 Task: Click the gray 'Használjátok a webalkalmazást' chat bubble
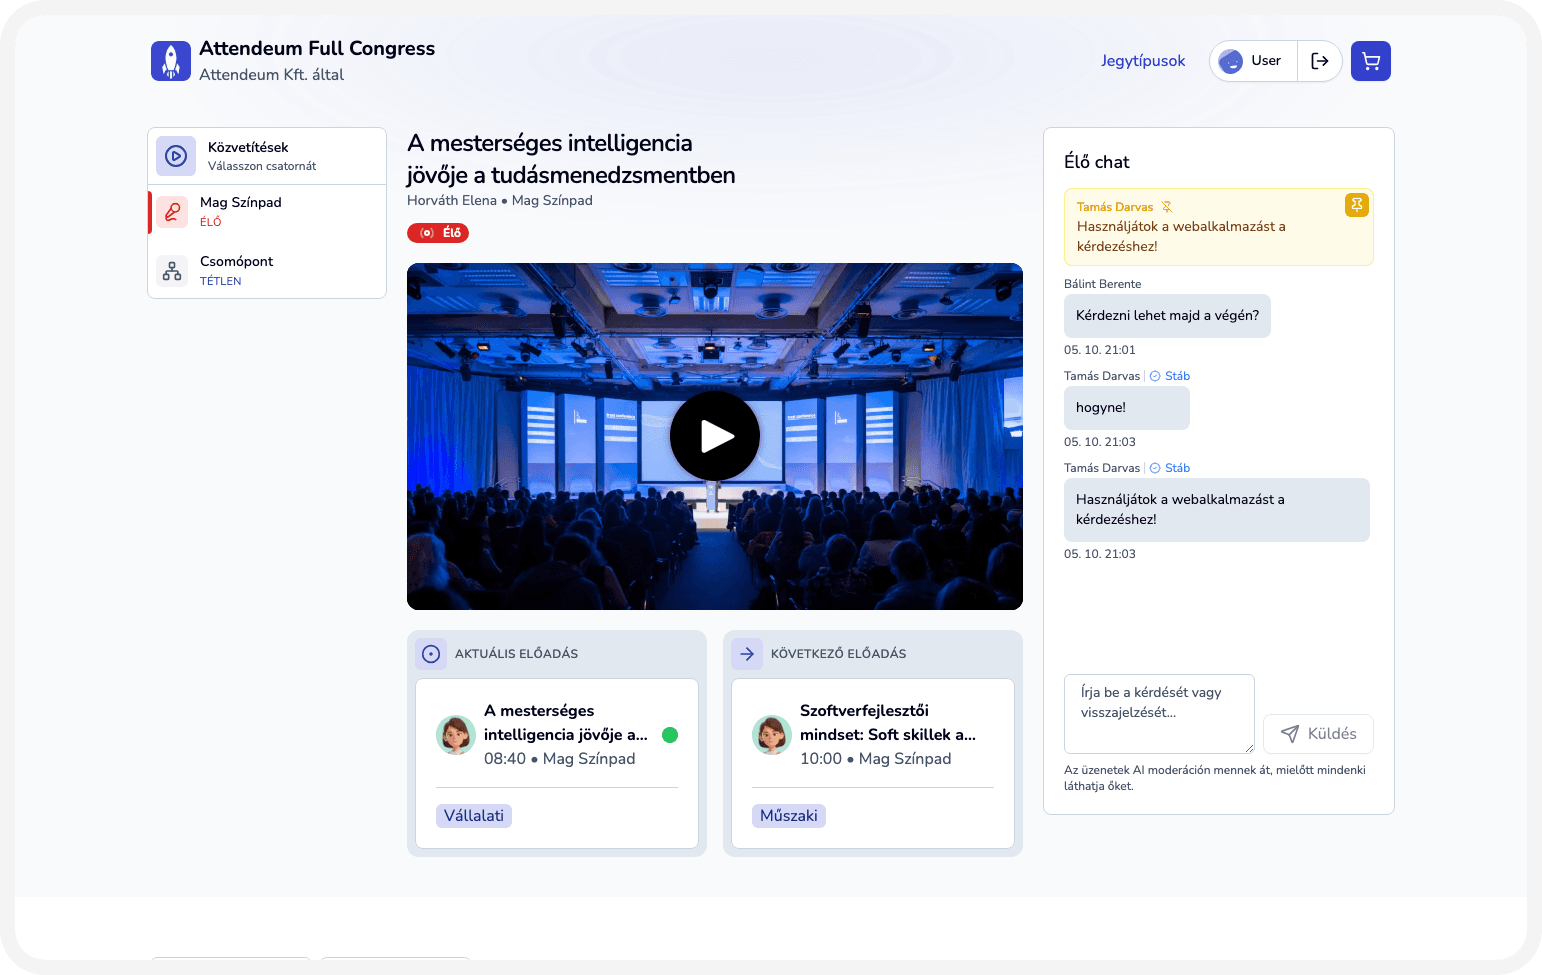1217,510
